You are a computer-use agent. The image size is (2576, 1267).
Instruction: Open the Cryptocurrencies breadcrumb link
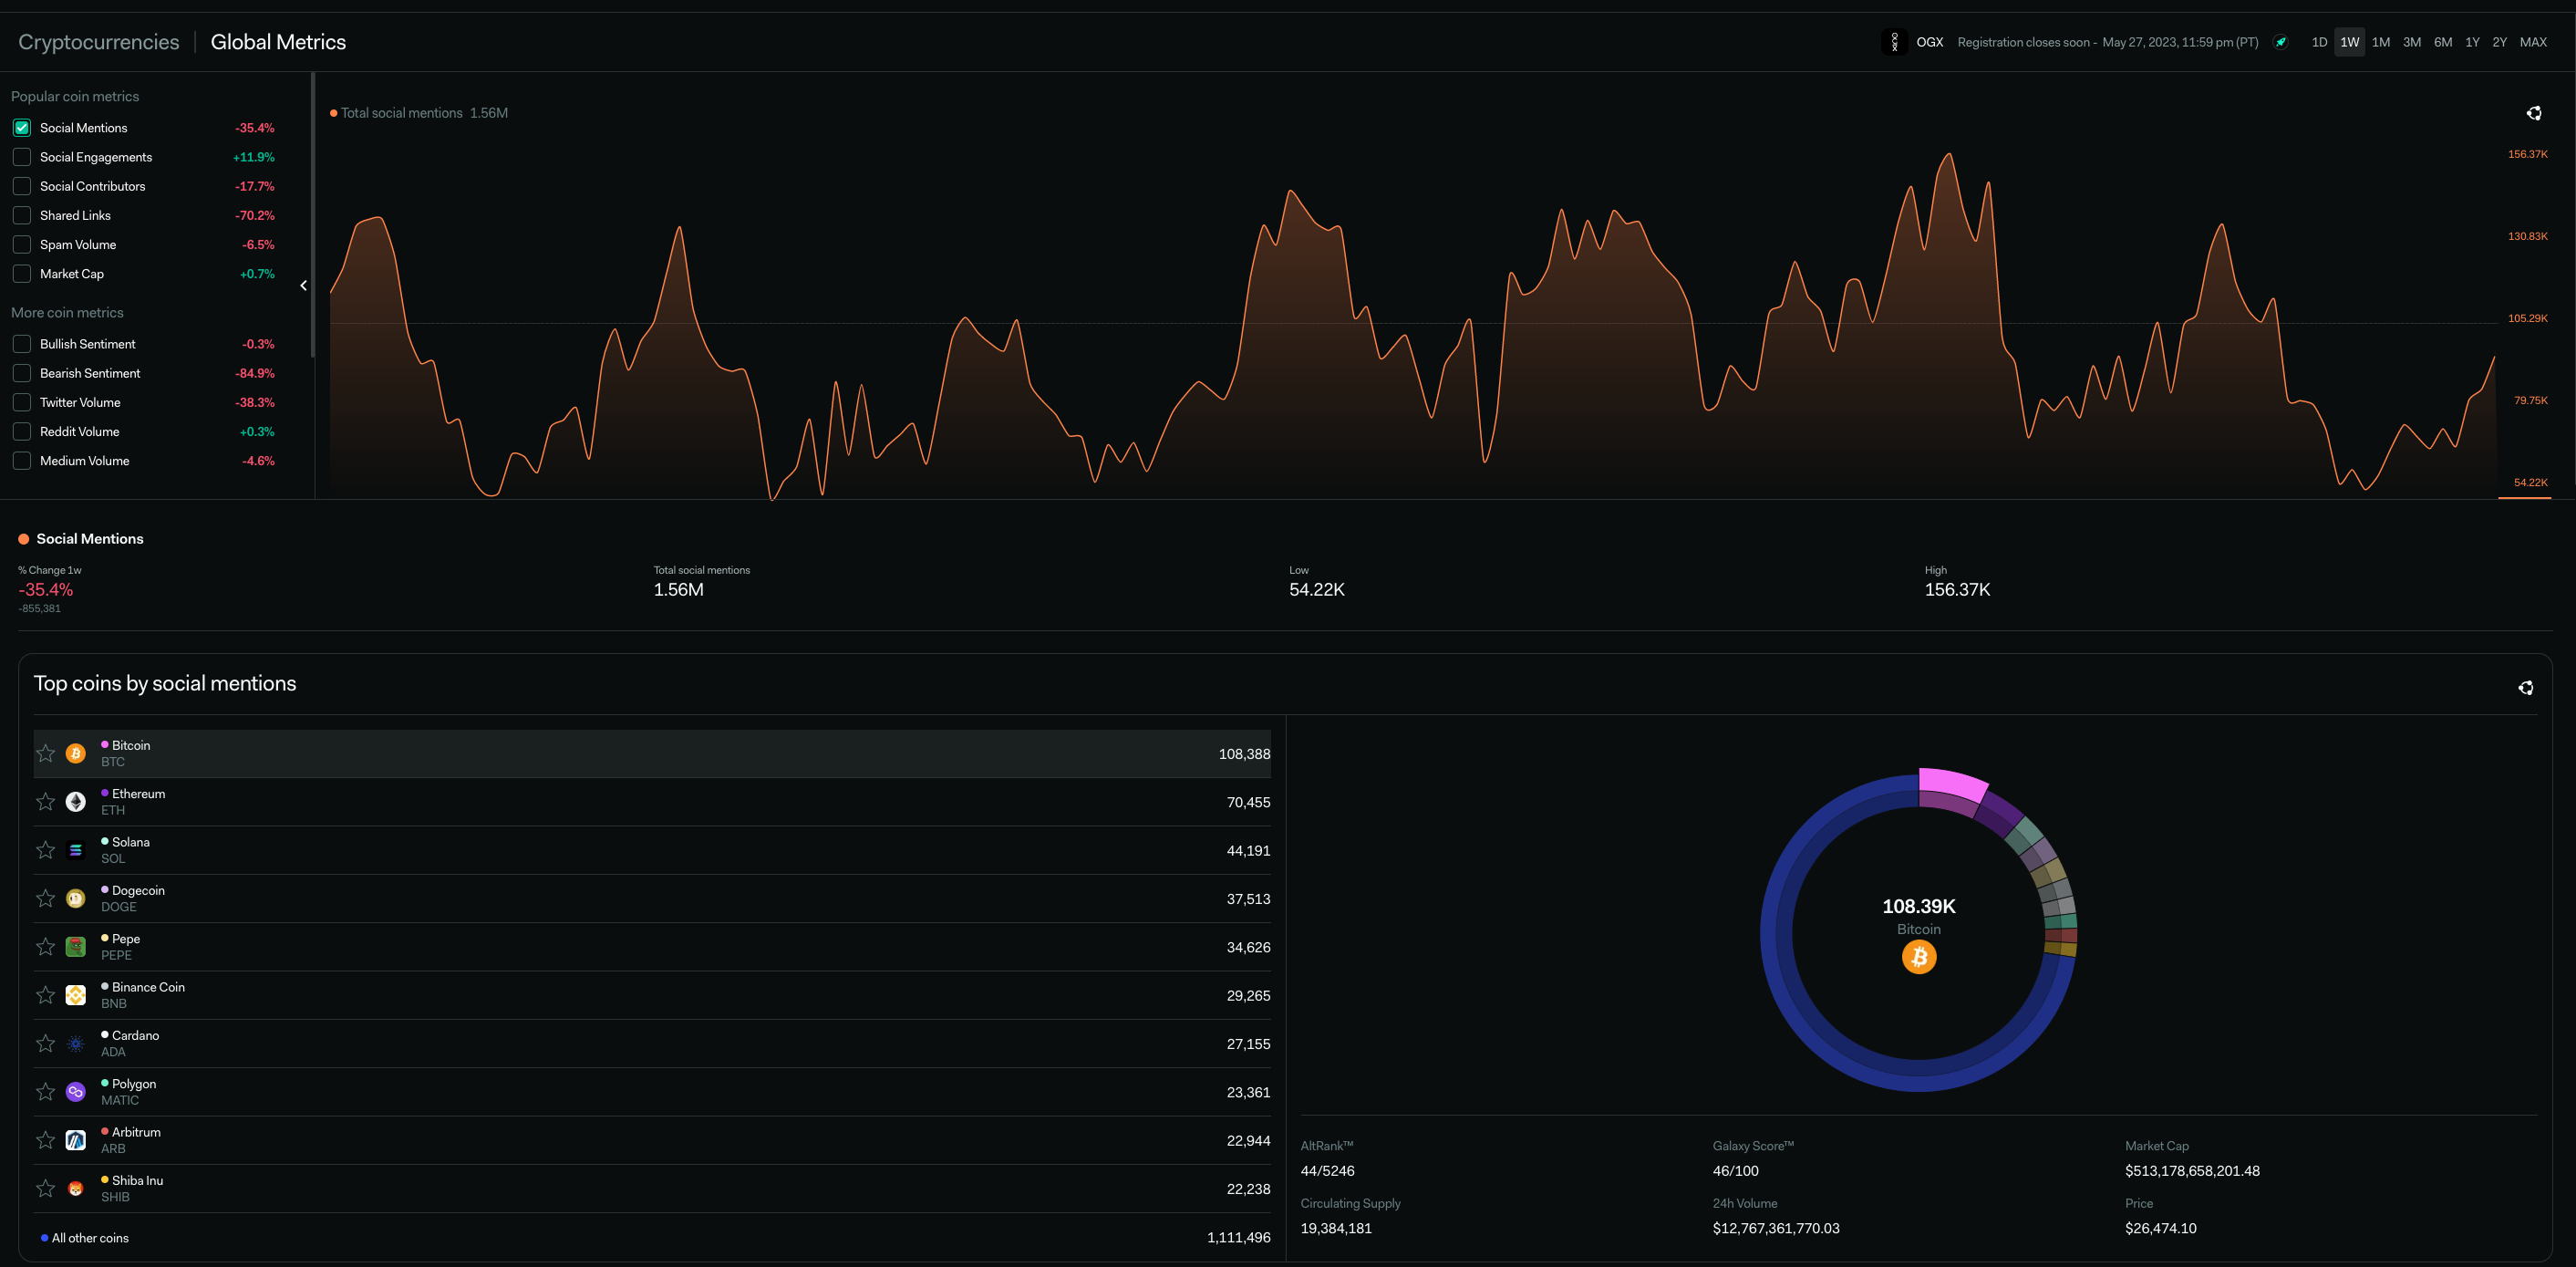click(98, 42)
